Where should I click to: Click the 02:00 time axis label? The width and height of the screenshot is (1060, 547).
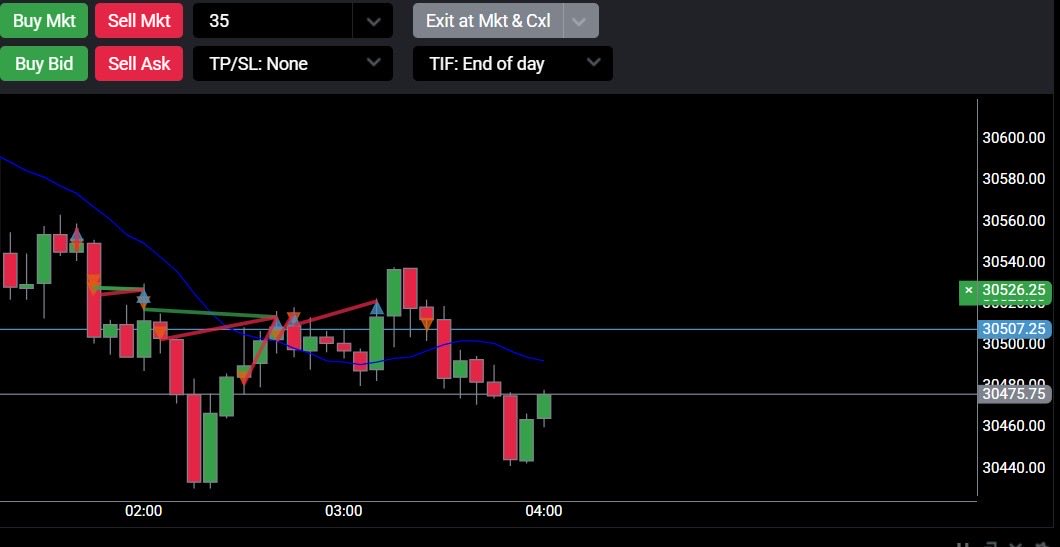(143, 510)
